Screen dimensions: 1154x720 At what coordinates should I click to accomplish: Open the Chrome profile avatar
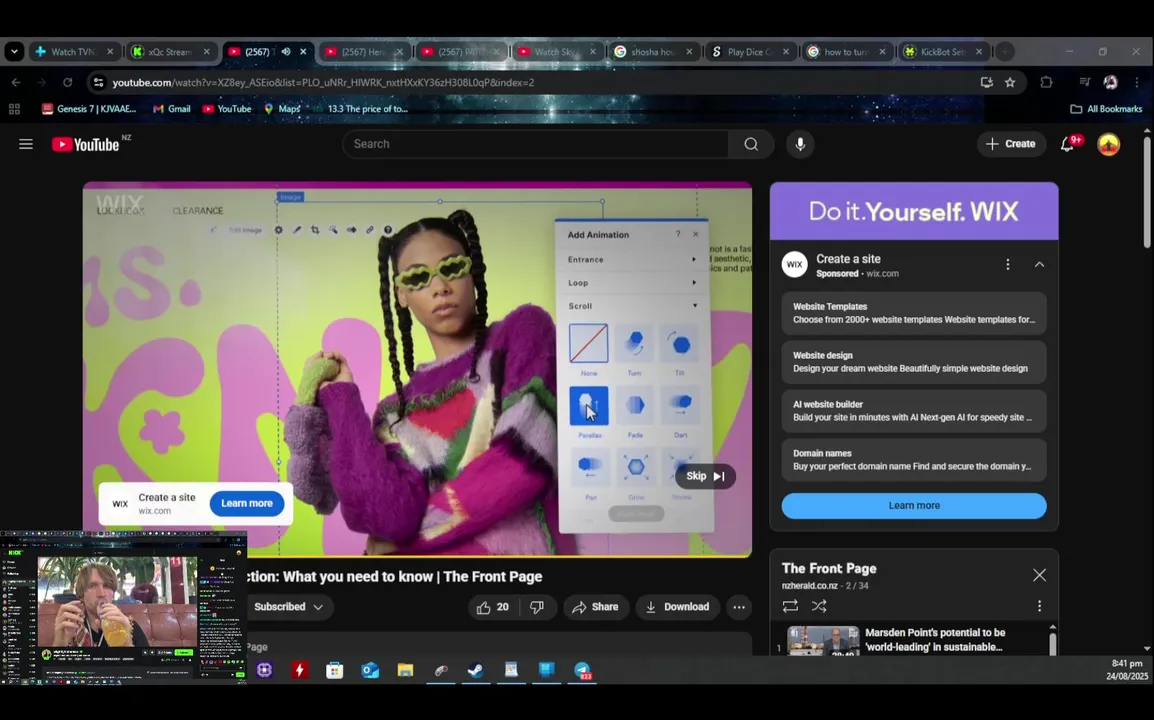point(1110,82)
